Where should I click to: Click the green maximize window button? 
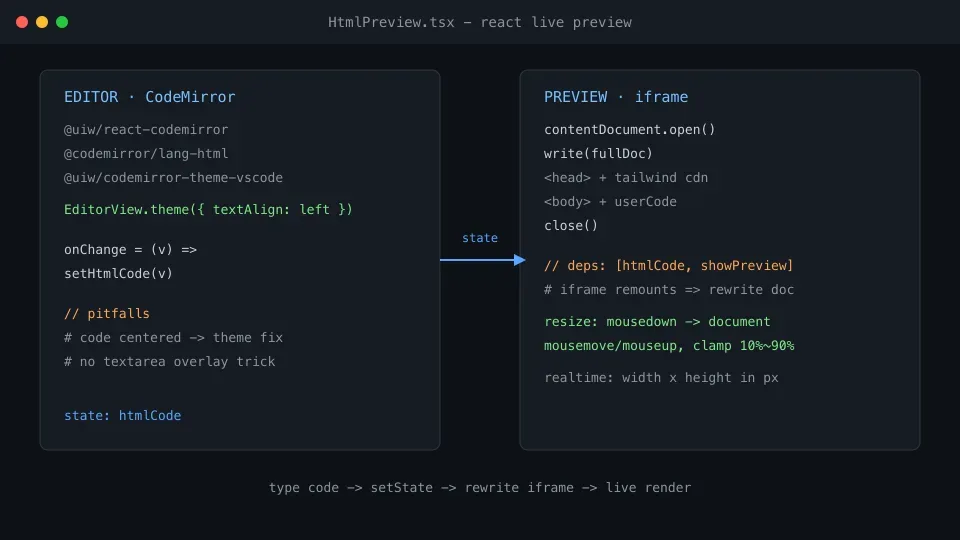(62, 22)
